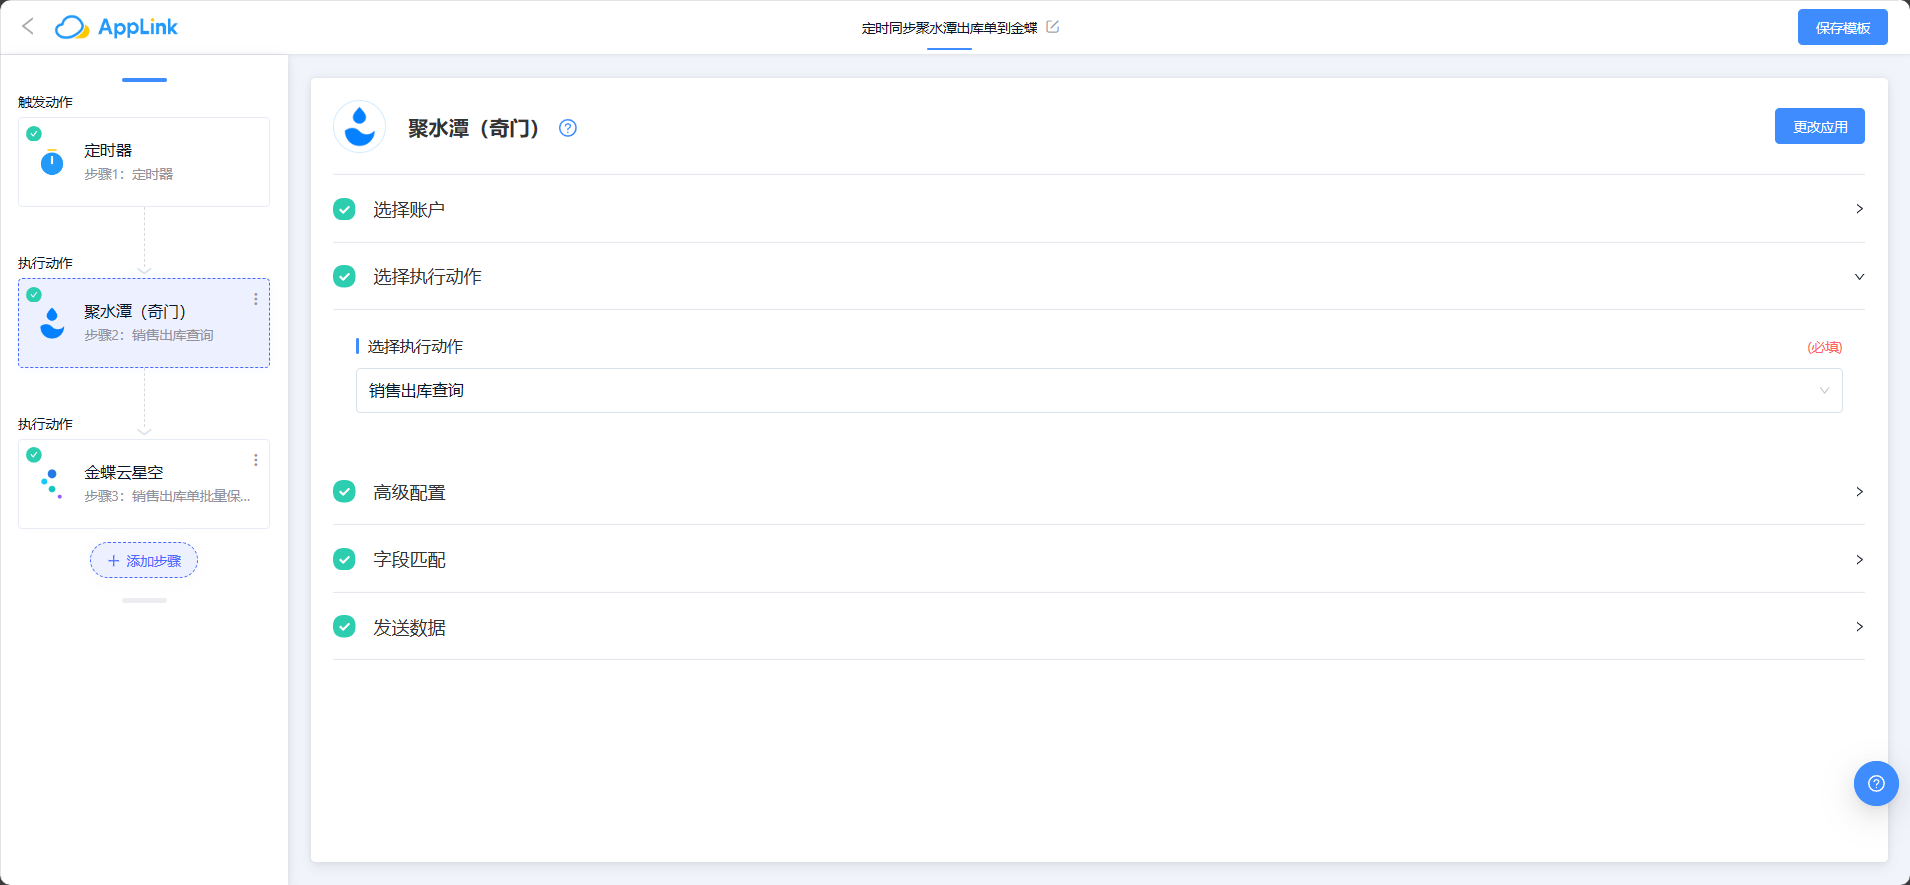The height and width of the screenshot is (885, 1910).
Task: Select the 定时器 trigger step card
Action: [x=144, y=162]
